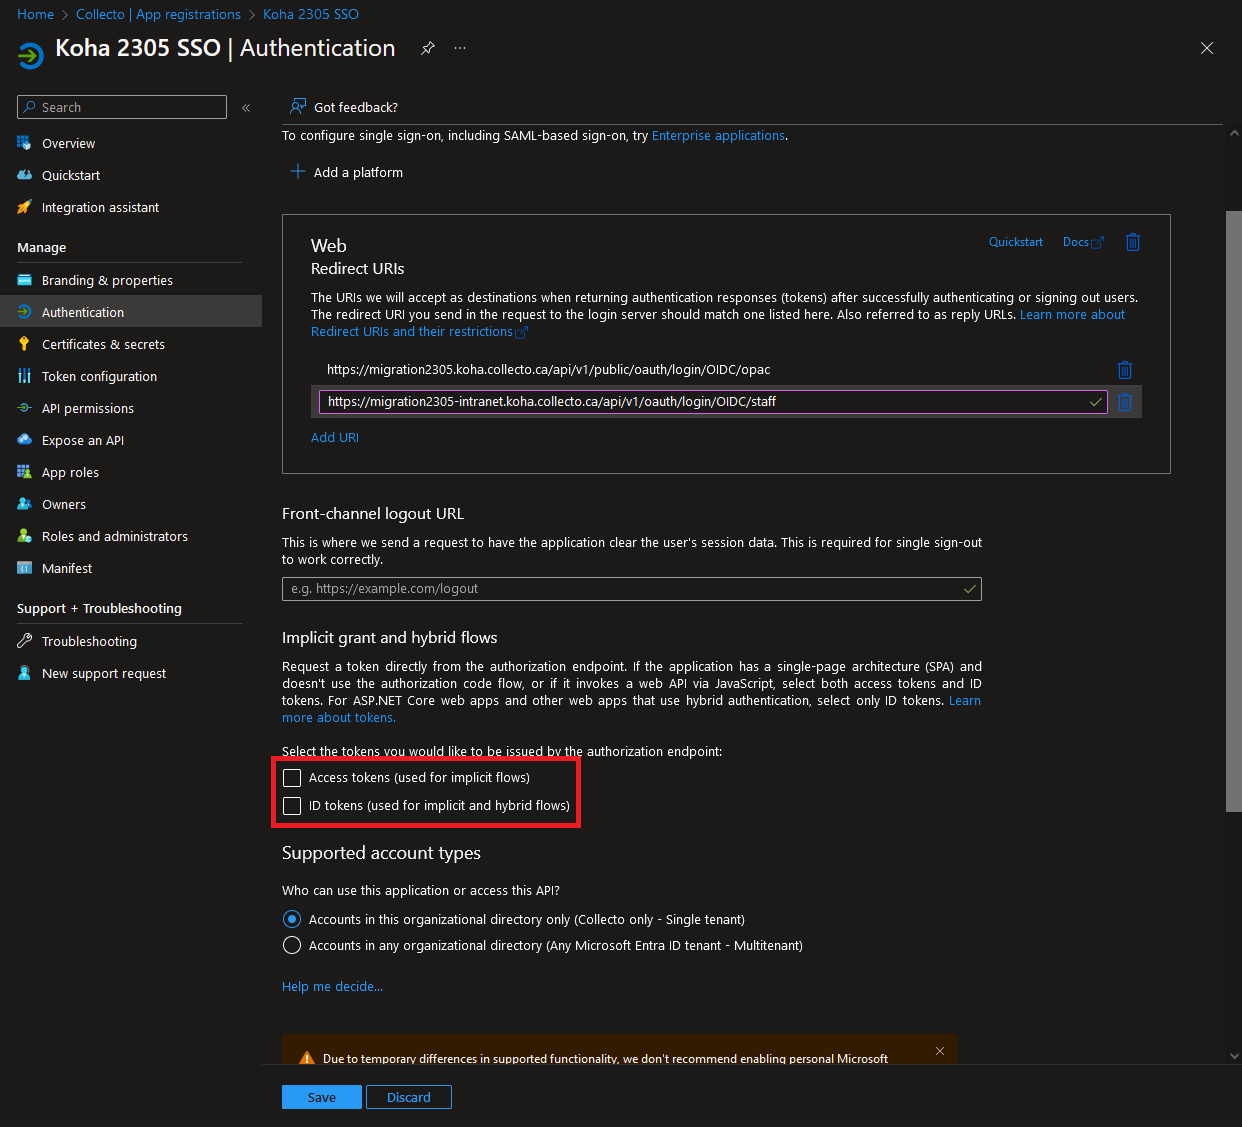Delete the OIDC/opac redirect URI

tap(1125, 370)
